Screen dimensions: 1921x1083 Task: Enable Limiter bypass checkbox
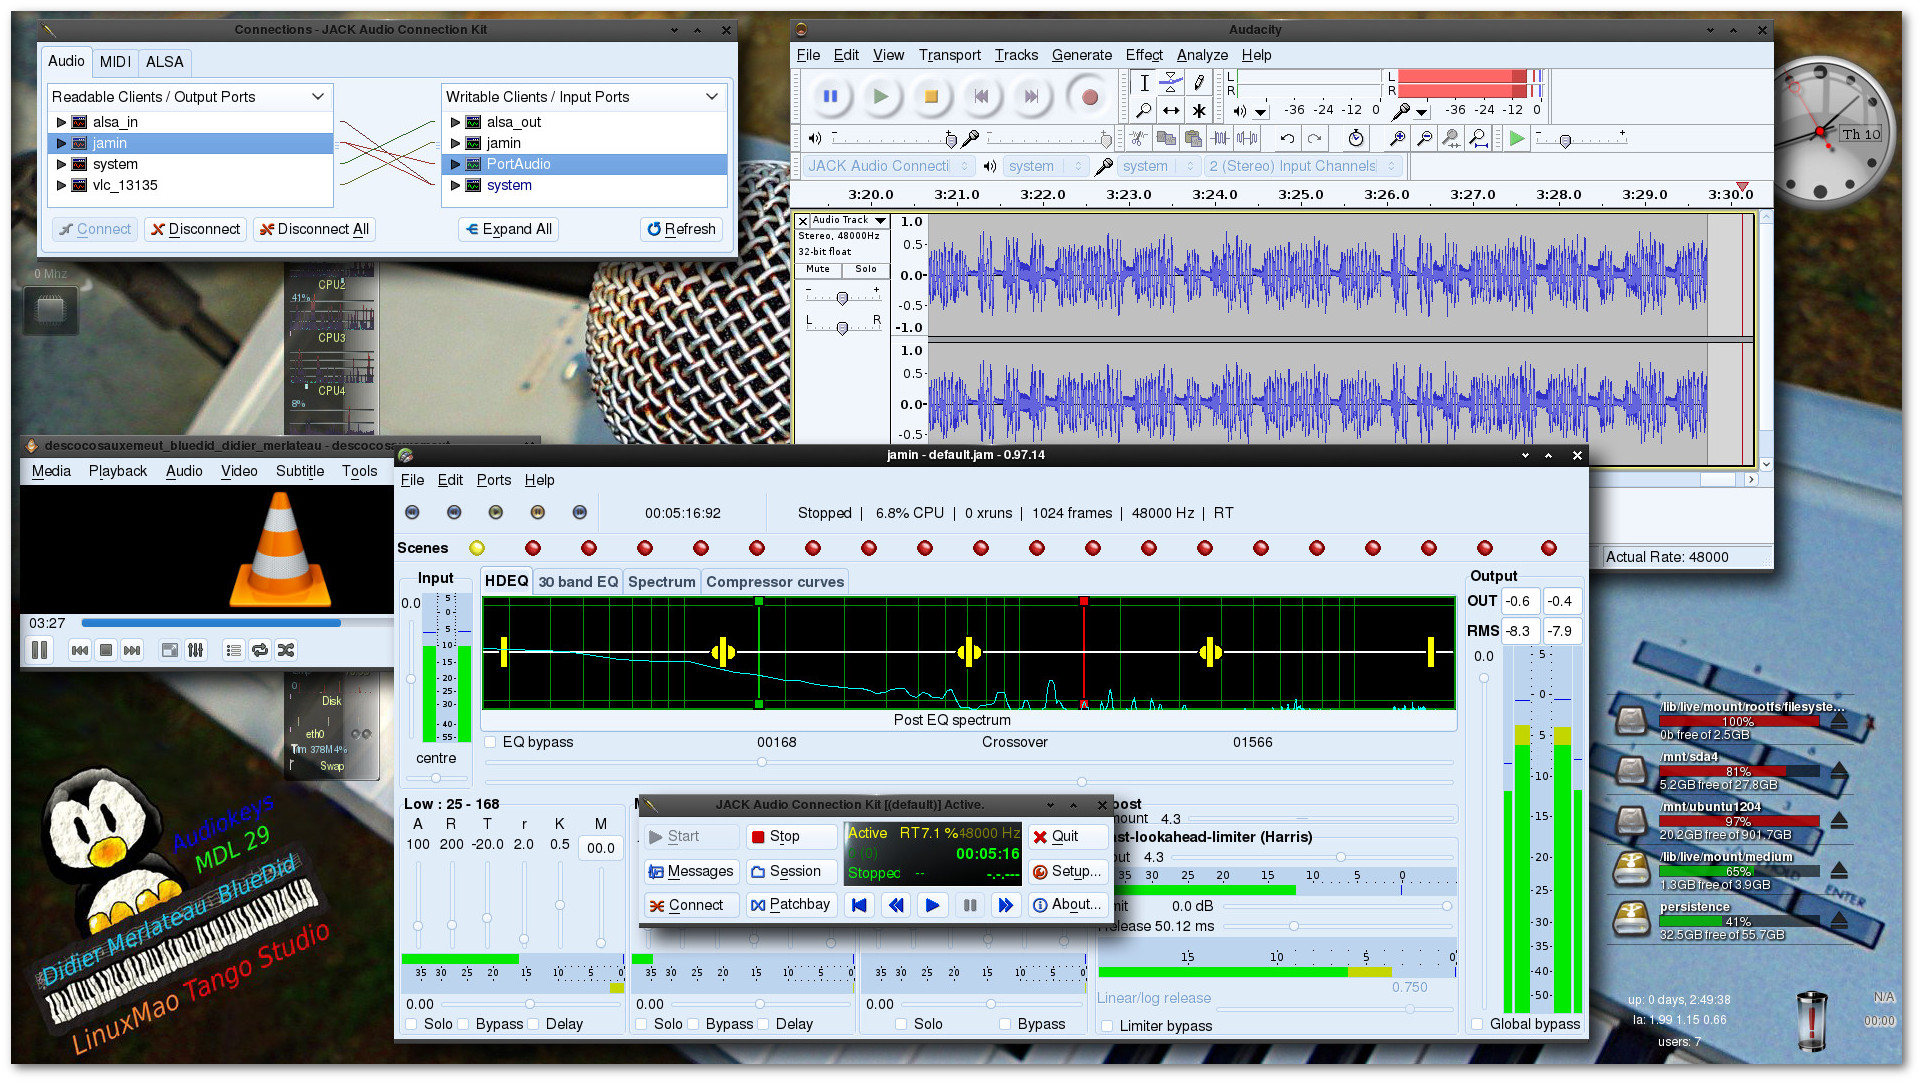[1107, 1027]
